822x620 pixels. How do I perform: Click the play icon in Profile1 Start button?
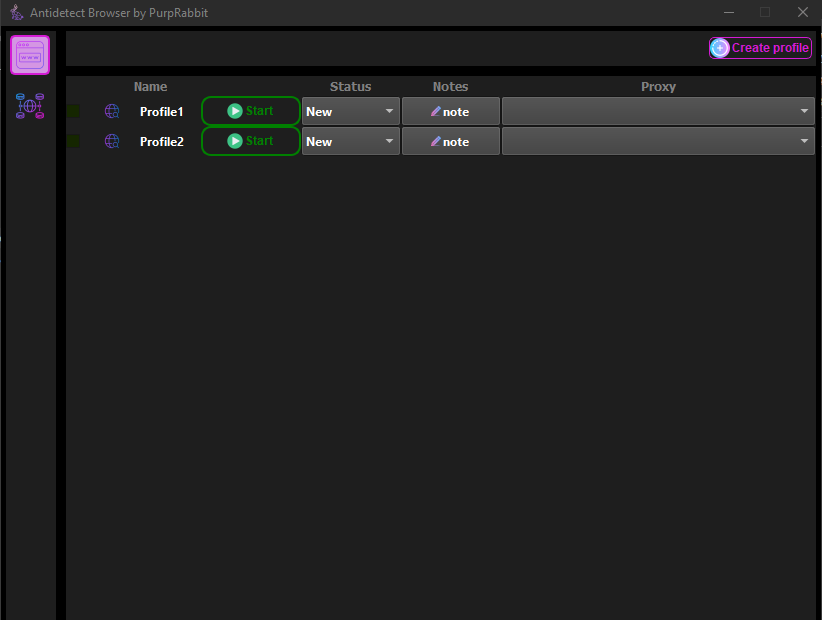pos(234,111)
